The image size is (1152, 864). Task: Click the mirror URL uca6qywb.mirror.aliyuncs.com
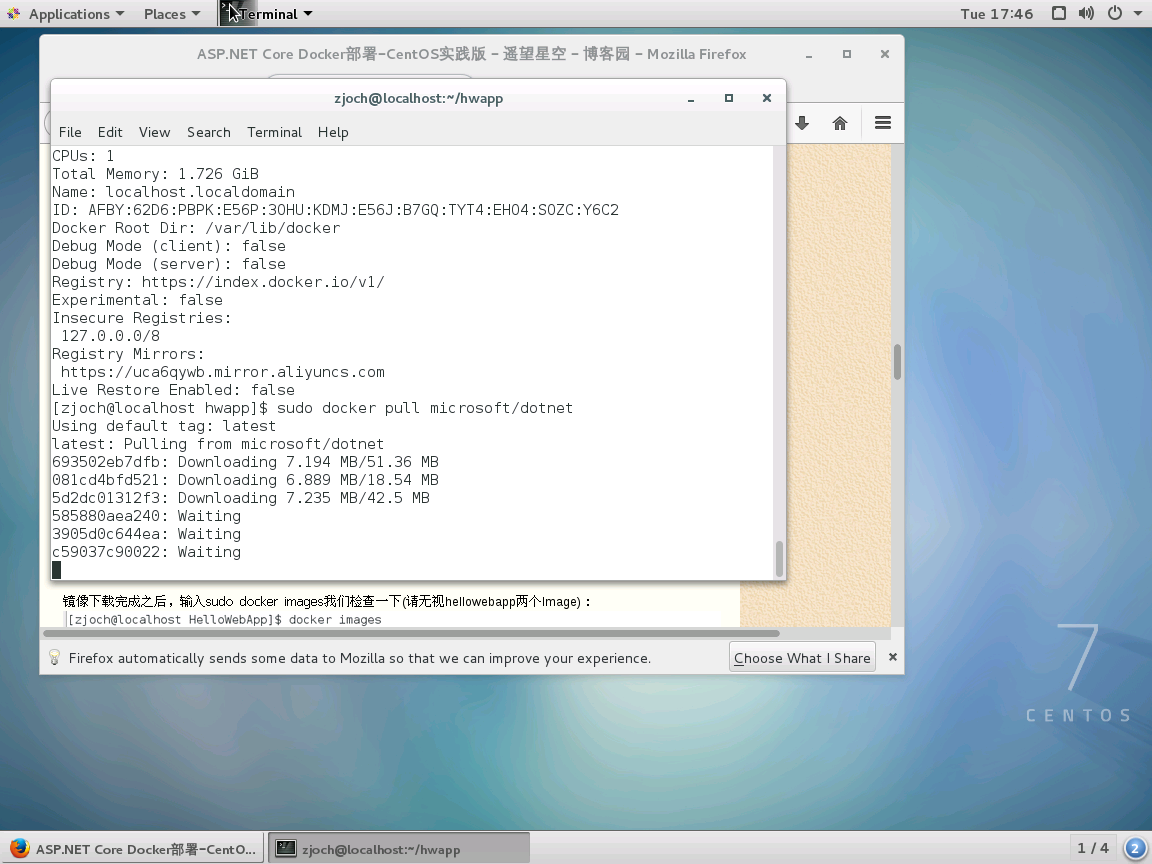pyautogui.click(x=223, y=372)
